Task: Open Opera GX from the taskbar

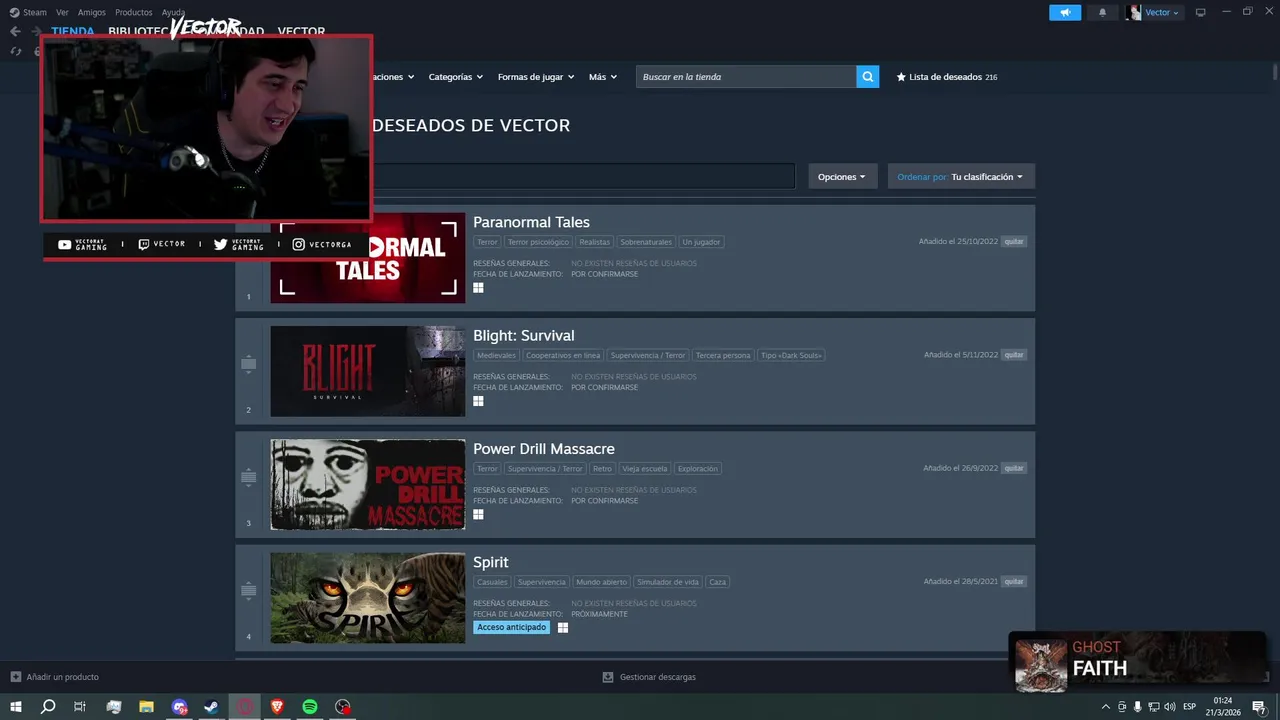Action: coord(245,707)
